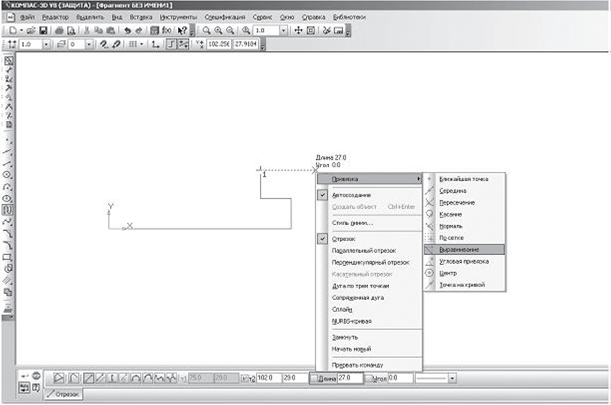Expand the grid options dropdown arrow
Viewport: 611px width, 405px height.
point(141,44)
